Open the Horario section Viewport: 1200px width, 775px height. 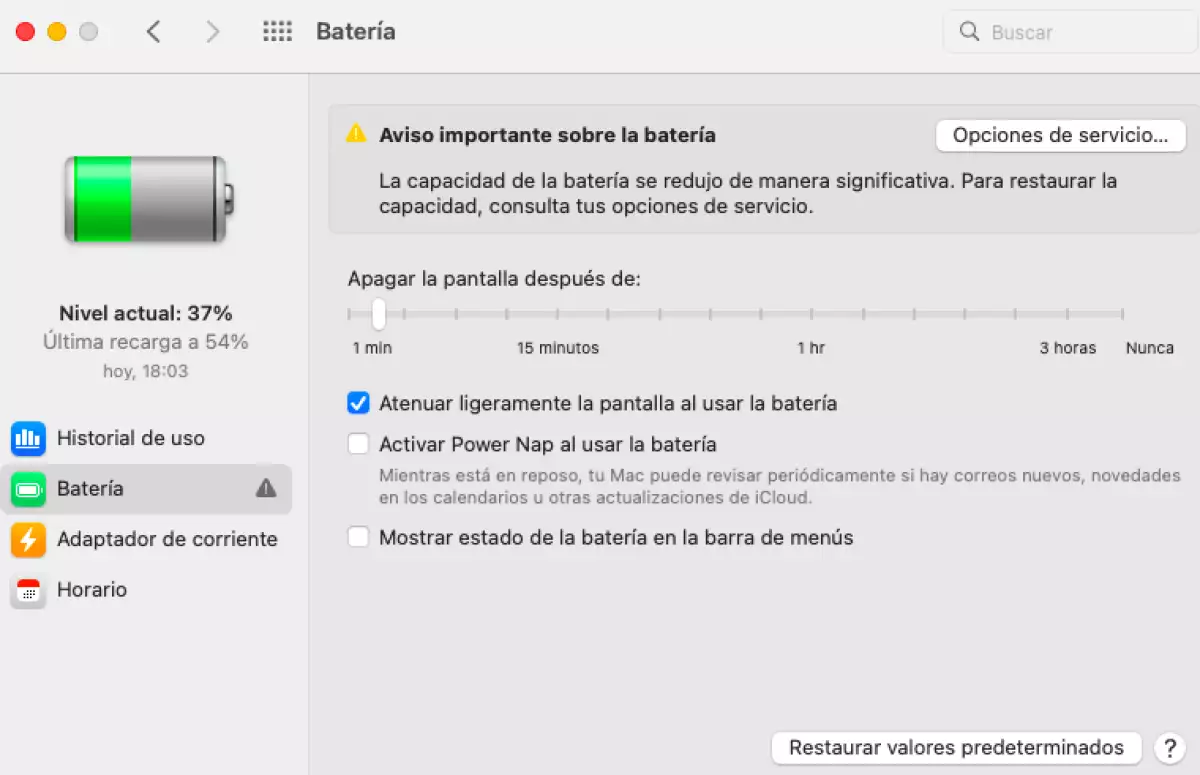pyautogui.click(x=92, y=590)
